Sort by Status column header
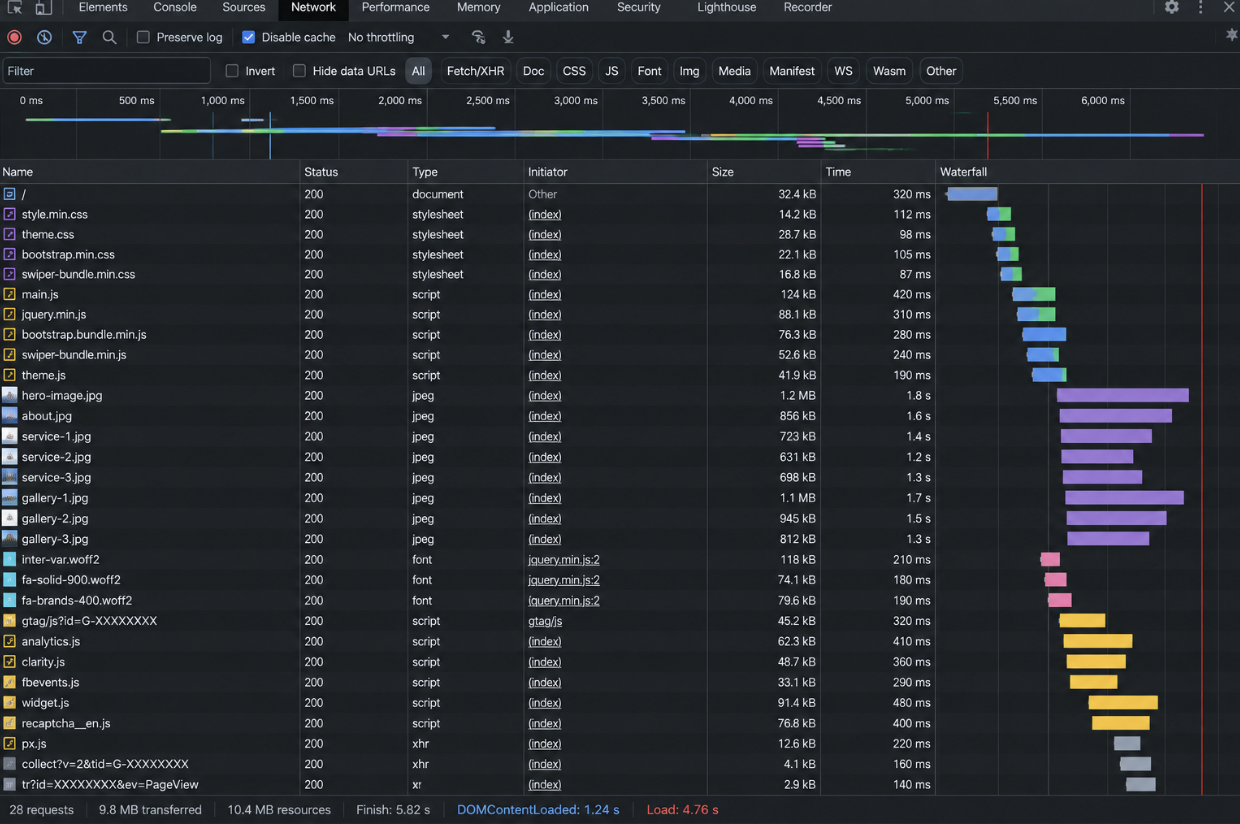This screenshot has width=1240, height=824. click(354, 172)
